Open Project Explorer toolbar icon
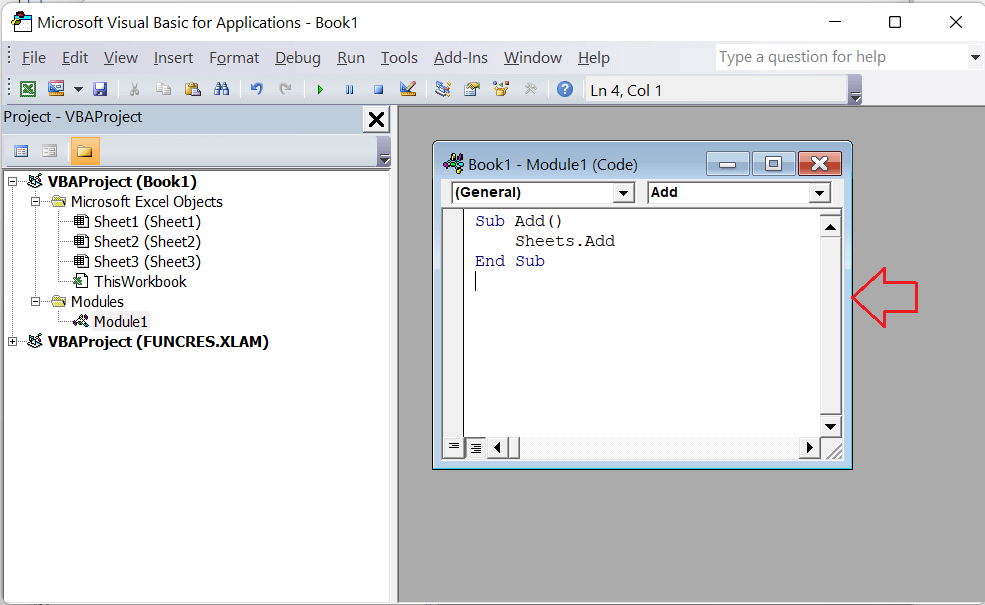Image resolution: width=985 pixels, height=605 pixels. (443, 89)
